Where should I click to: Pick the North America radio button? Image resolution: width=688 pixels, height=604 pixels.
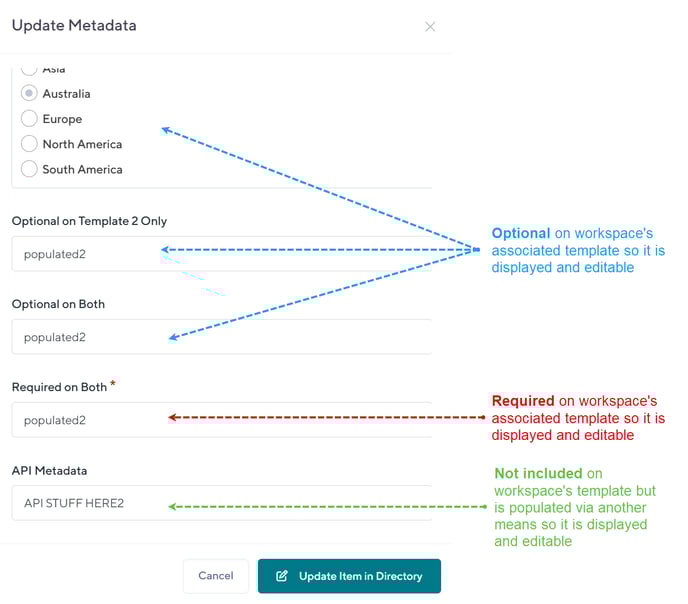(30, 144)
